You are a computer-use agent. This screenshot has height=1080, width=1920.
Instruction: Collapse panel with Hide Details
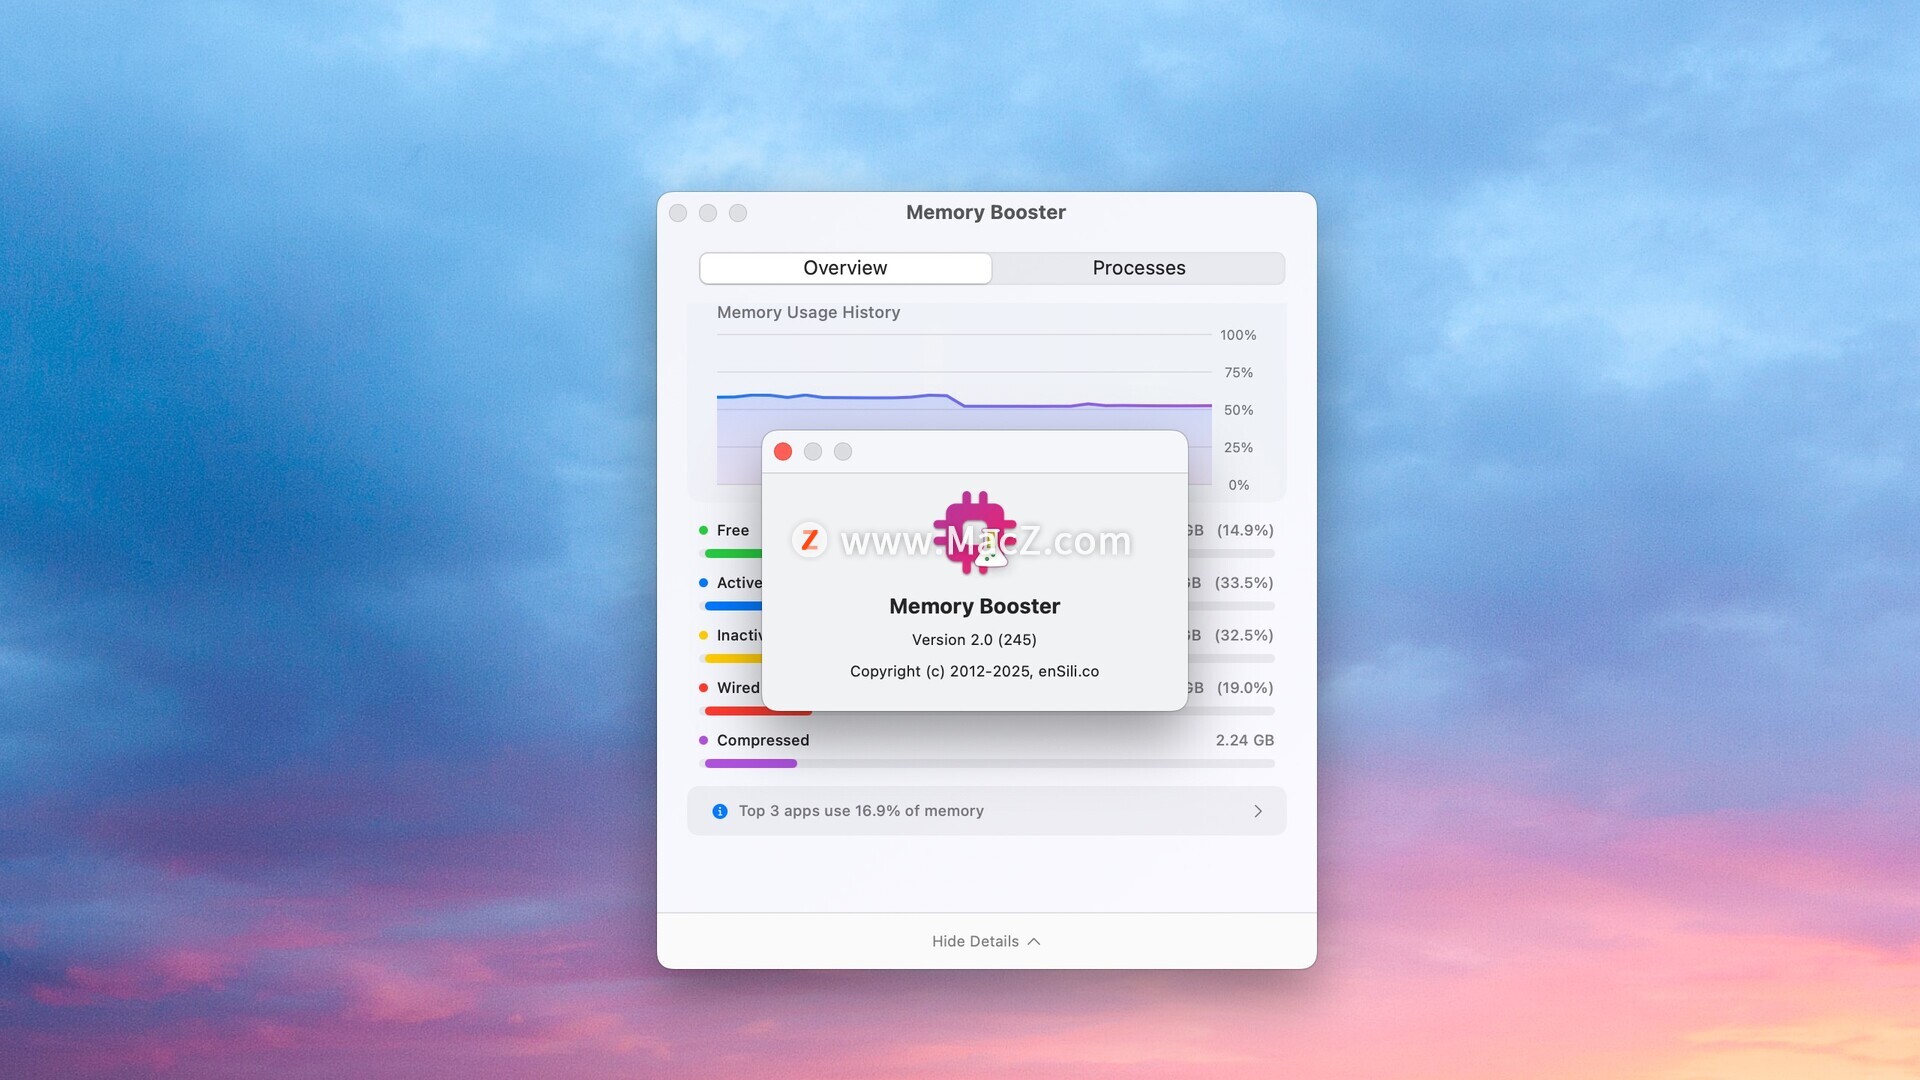coord(975,942)
